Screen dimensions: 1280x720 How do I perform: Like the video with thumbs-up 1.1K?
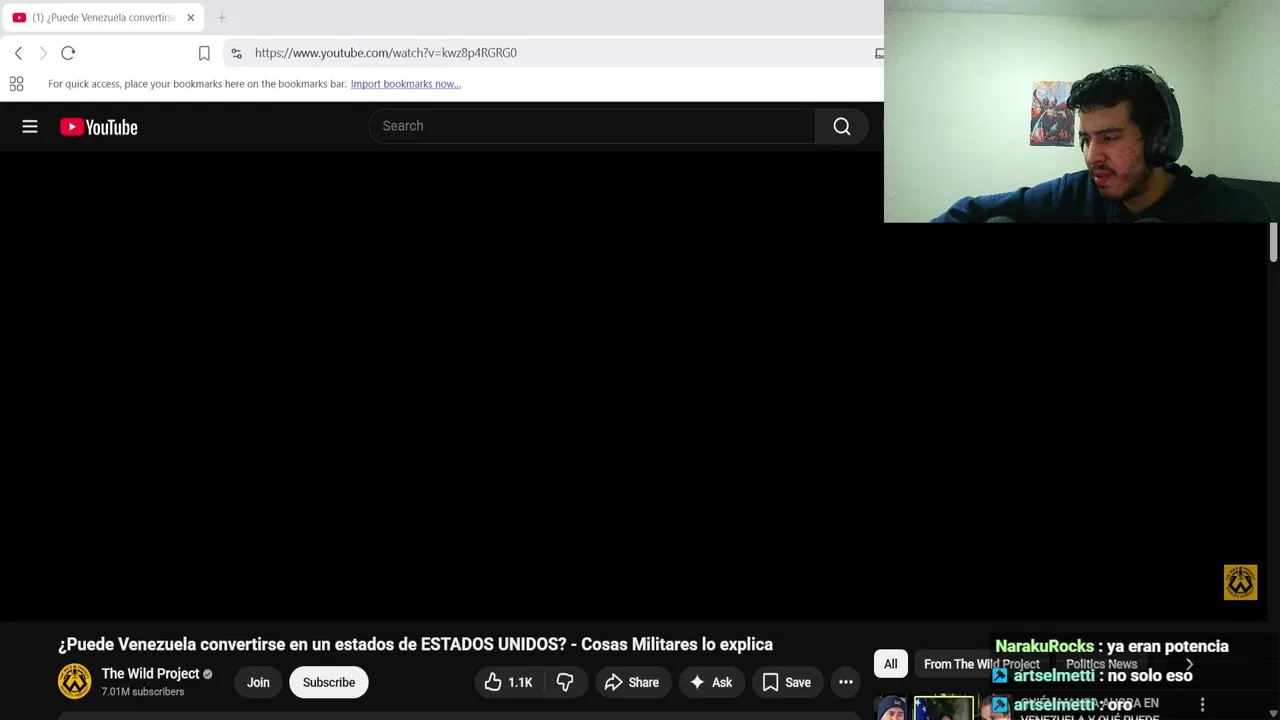click(x=508, y=682)
